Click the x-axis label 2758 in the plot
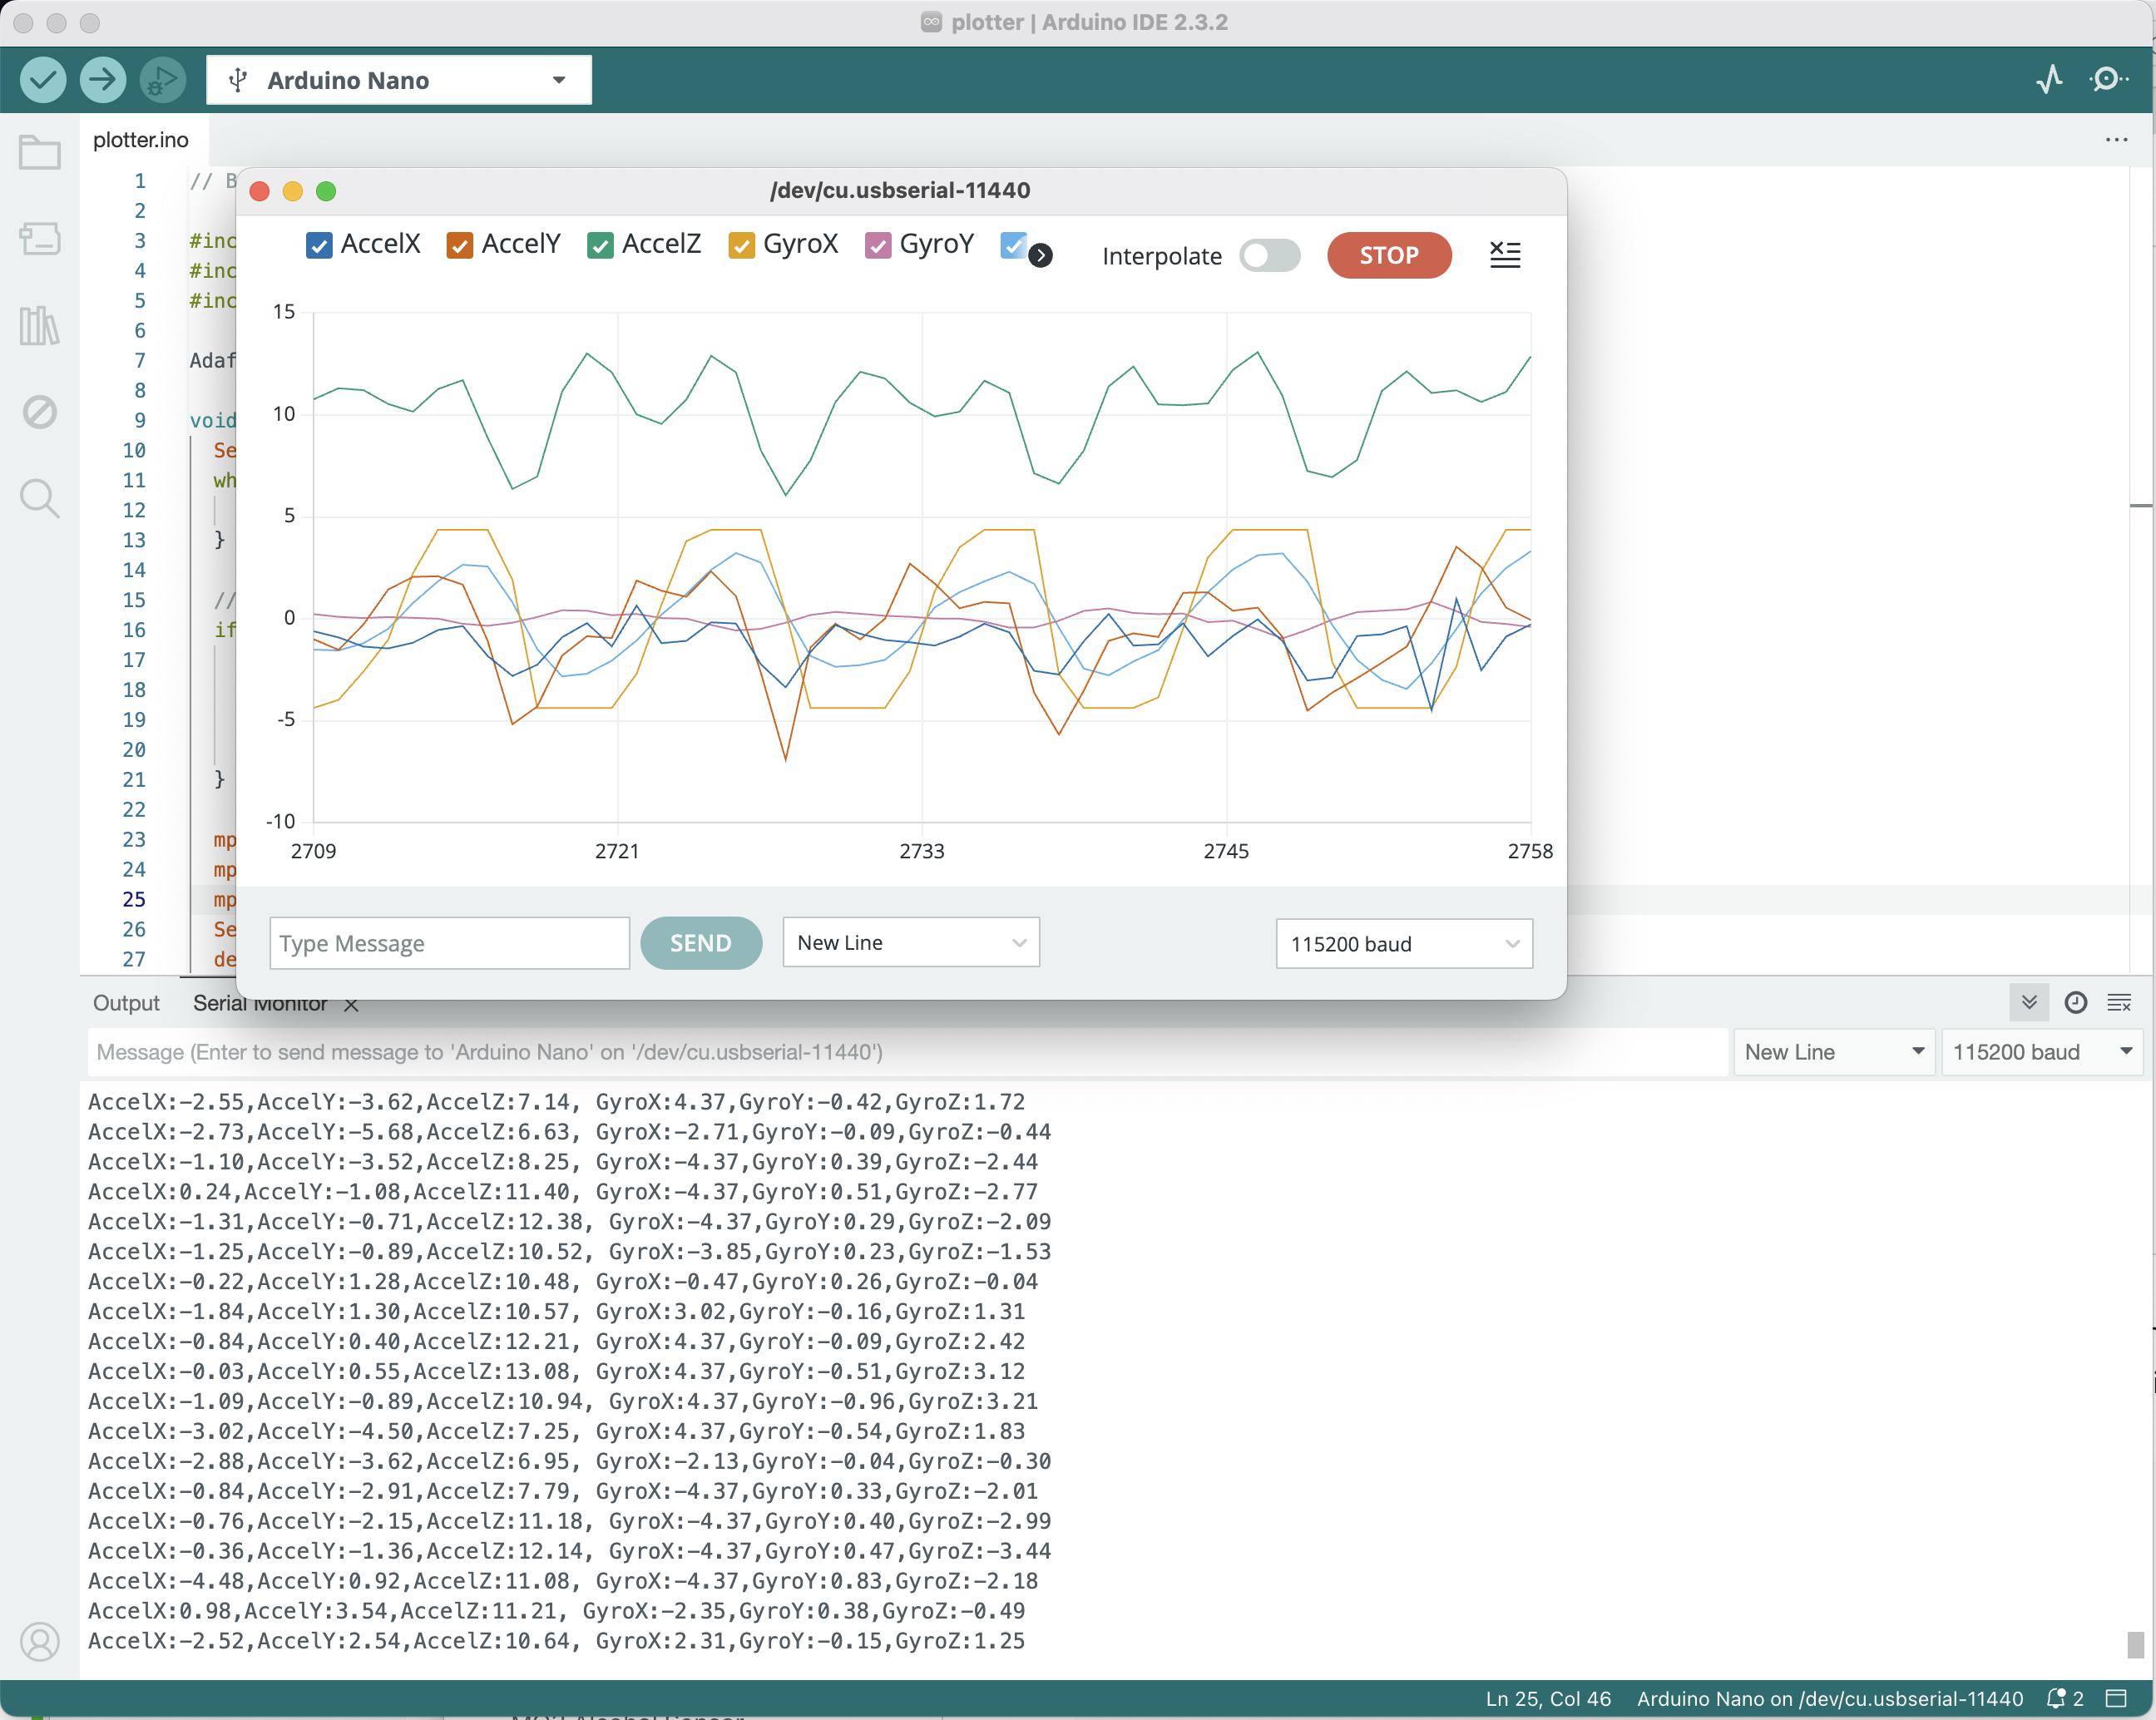2156x1720 pixels. click(1530, 851)
